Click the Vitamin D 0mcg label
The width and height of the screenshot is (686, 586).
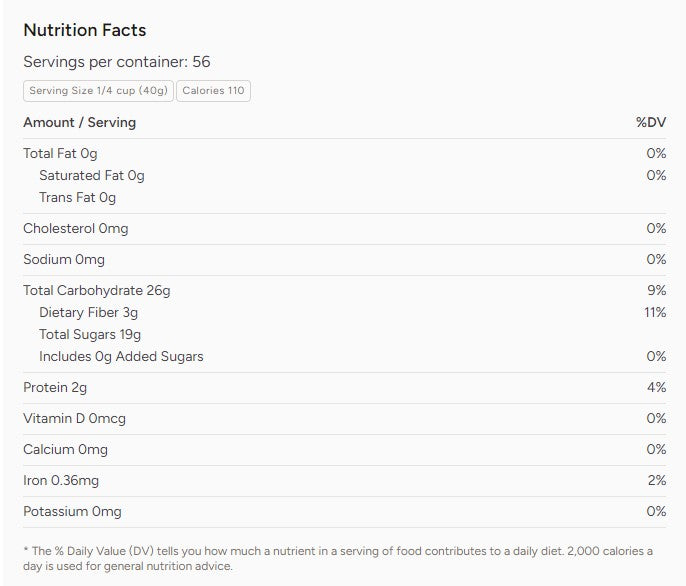click(74, 418)
